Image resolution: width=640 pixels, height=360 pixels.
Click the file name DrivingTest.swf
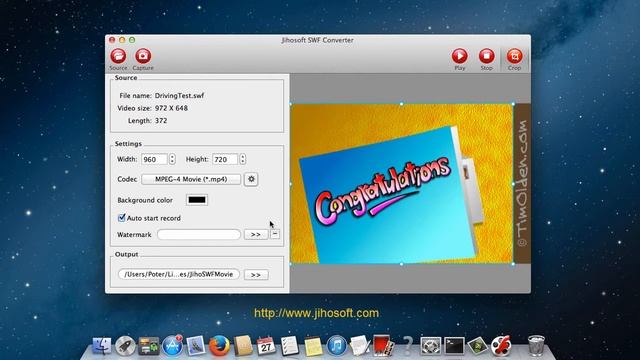pos(179,96)
